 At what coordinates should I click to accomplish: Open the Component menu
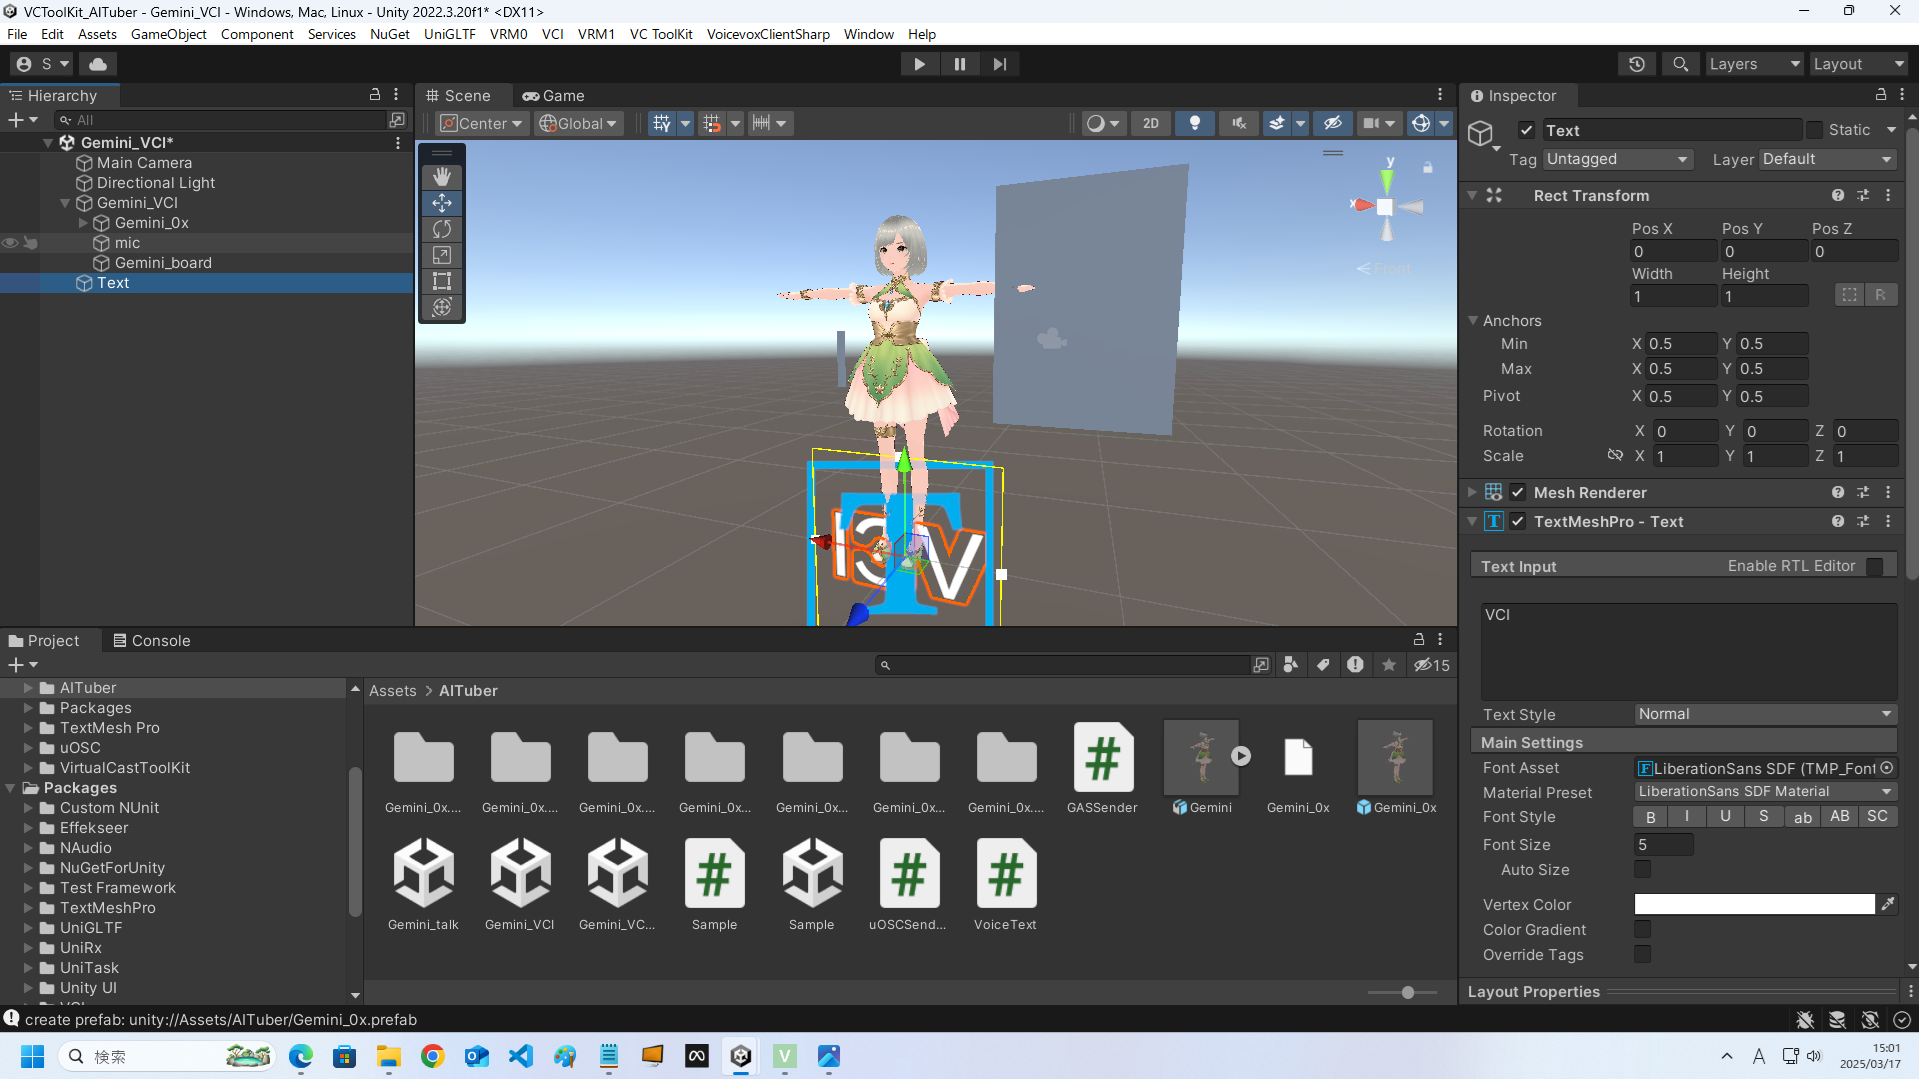coord(257,34)
